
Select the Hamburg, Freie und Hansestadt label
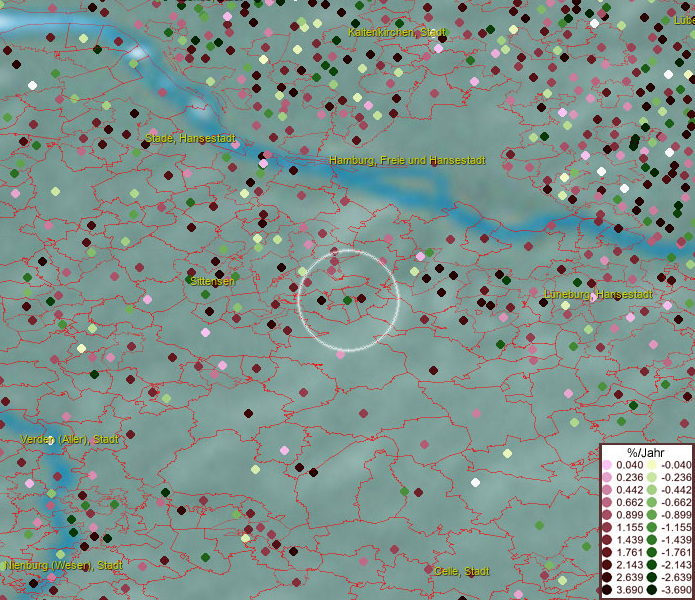tap(407, 160)
